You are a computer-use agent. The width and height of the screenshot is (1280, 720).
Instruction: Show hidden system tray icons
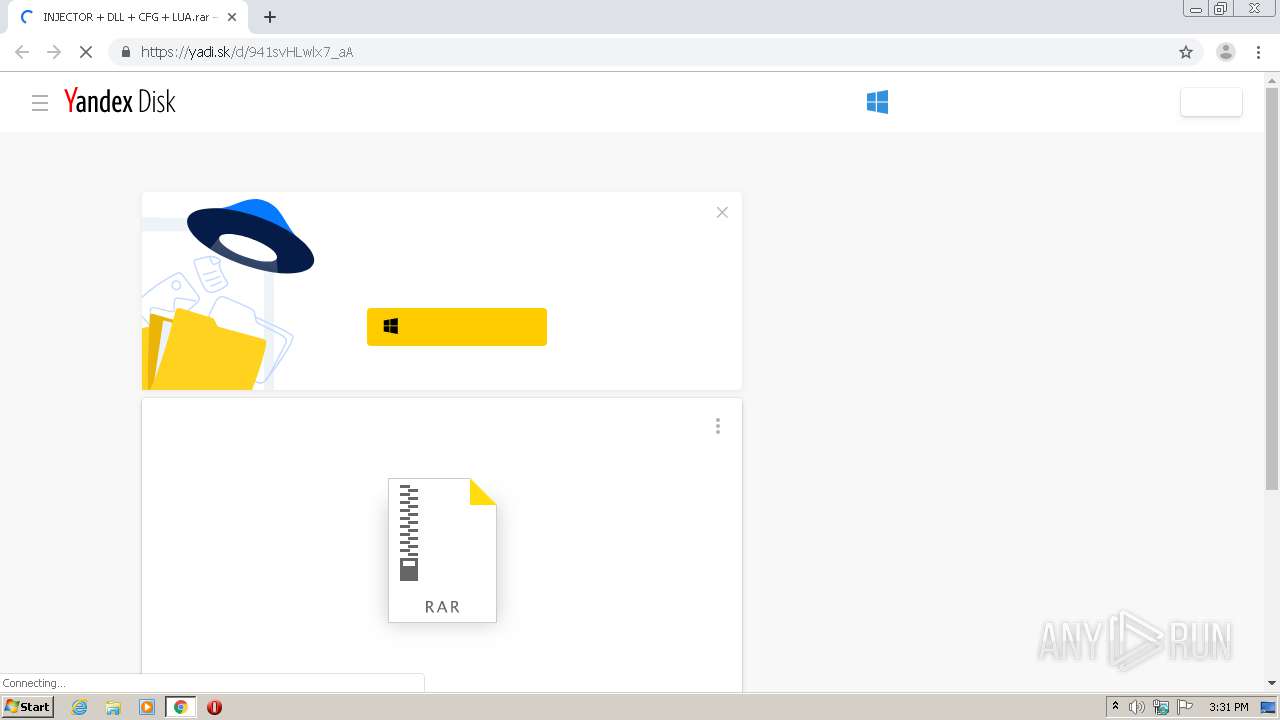1115,707
